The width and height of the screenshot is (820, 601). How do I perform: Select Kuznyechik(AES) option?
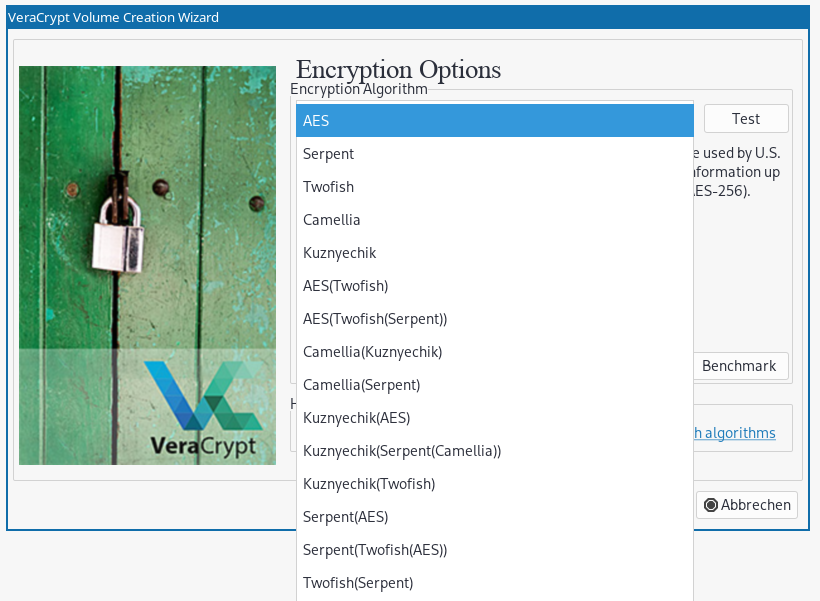pyautogui.click(x=495, y=417)
